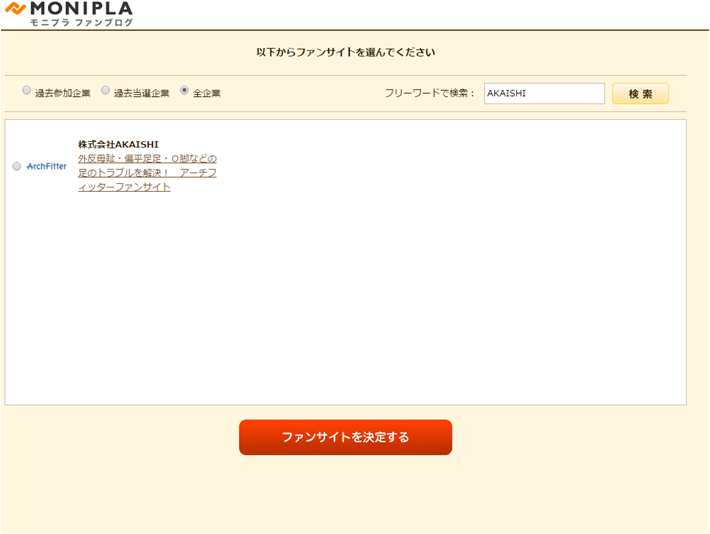This screenshot has width=710, height=534.
Task: Click the 検索 search button
Action: pyautogui.click(x=640, y=93)
